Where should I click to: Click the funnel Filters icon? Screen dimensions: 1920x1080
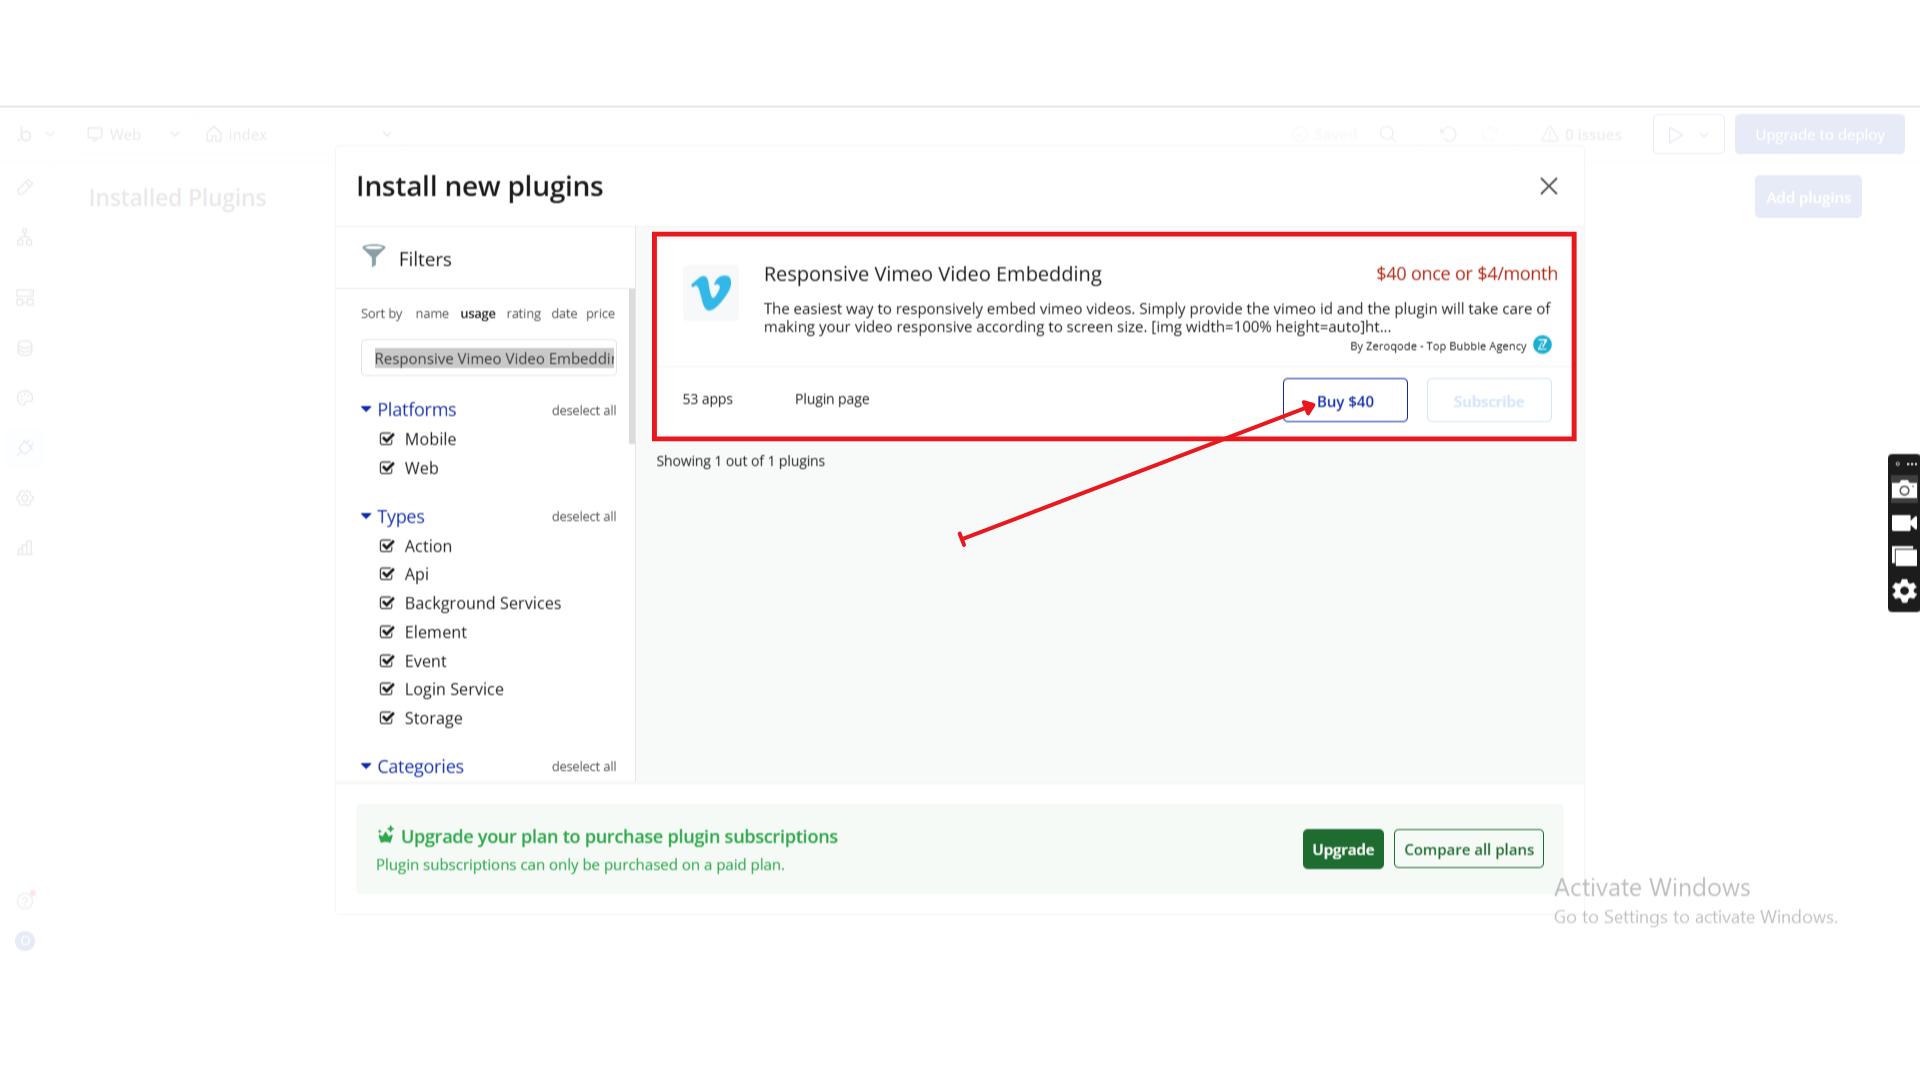click(373, 257)
